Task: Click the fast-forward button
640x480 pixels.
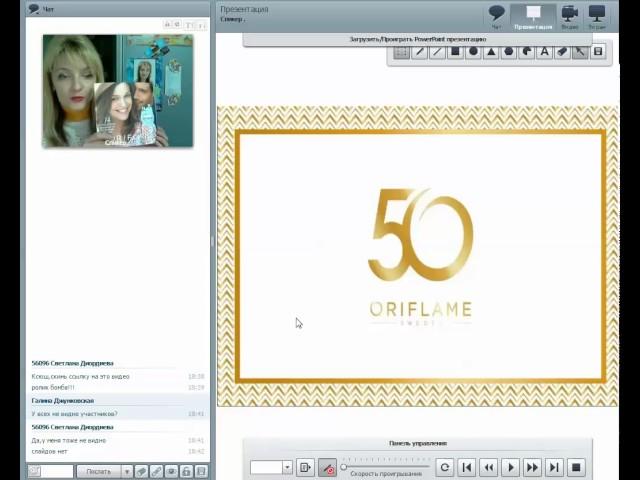Action: (x=532, y=467)
